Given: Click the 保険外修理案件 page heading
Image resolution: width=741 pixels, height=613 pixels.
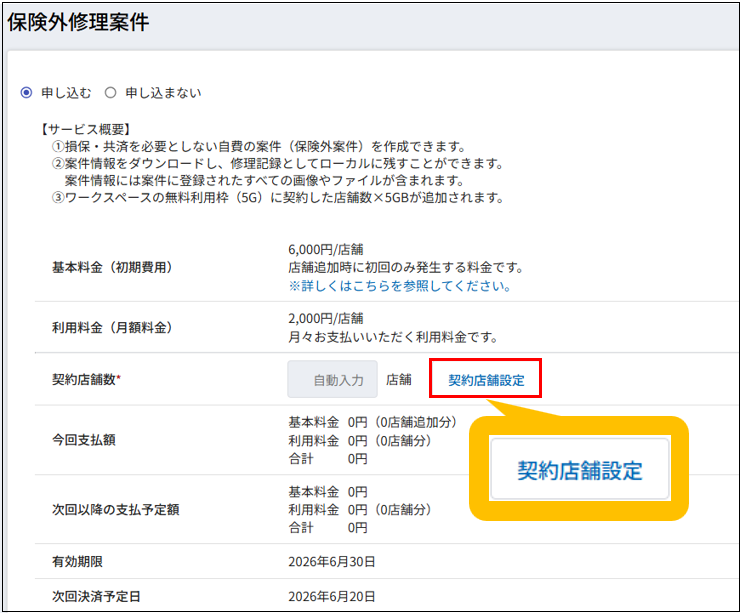Looking at the screenshot, I should pyautogui.click(x=78, y=23).
